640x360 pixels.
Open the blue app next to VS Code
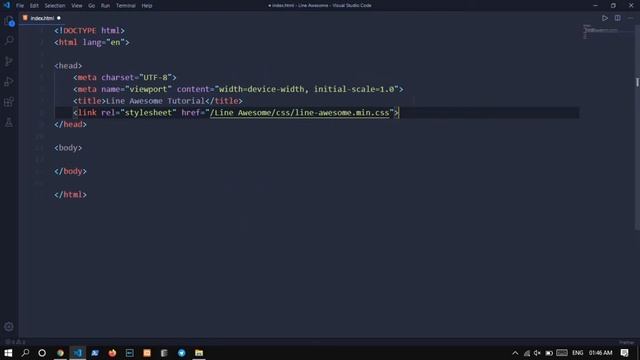[95, 353]
